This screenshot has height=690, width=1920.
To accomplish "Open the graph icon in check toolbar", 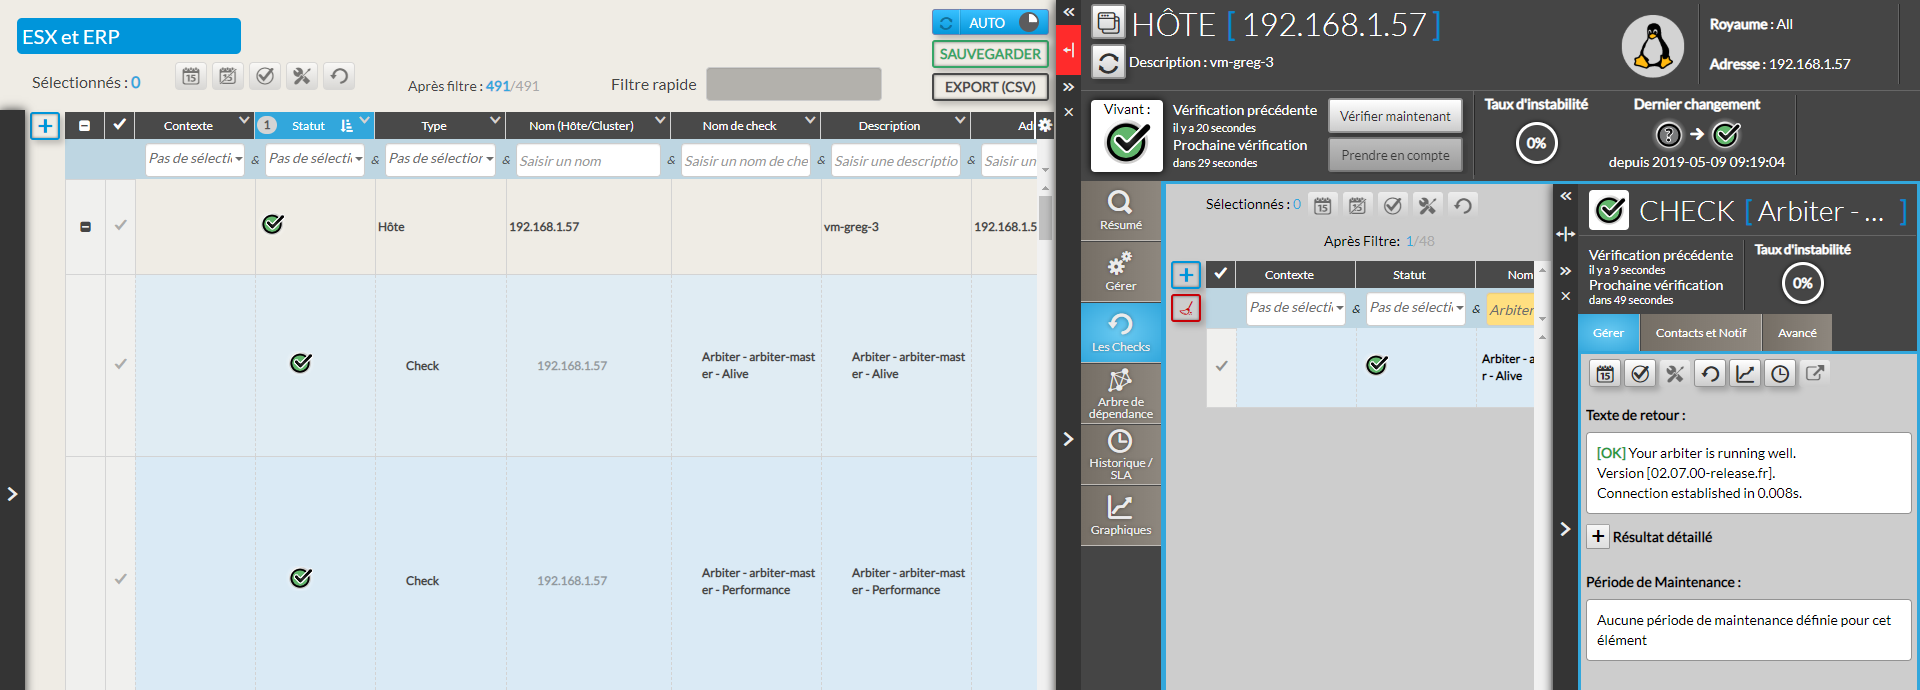I will (x=1745, y=374).
